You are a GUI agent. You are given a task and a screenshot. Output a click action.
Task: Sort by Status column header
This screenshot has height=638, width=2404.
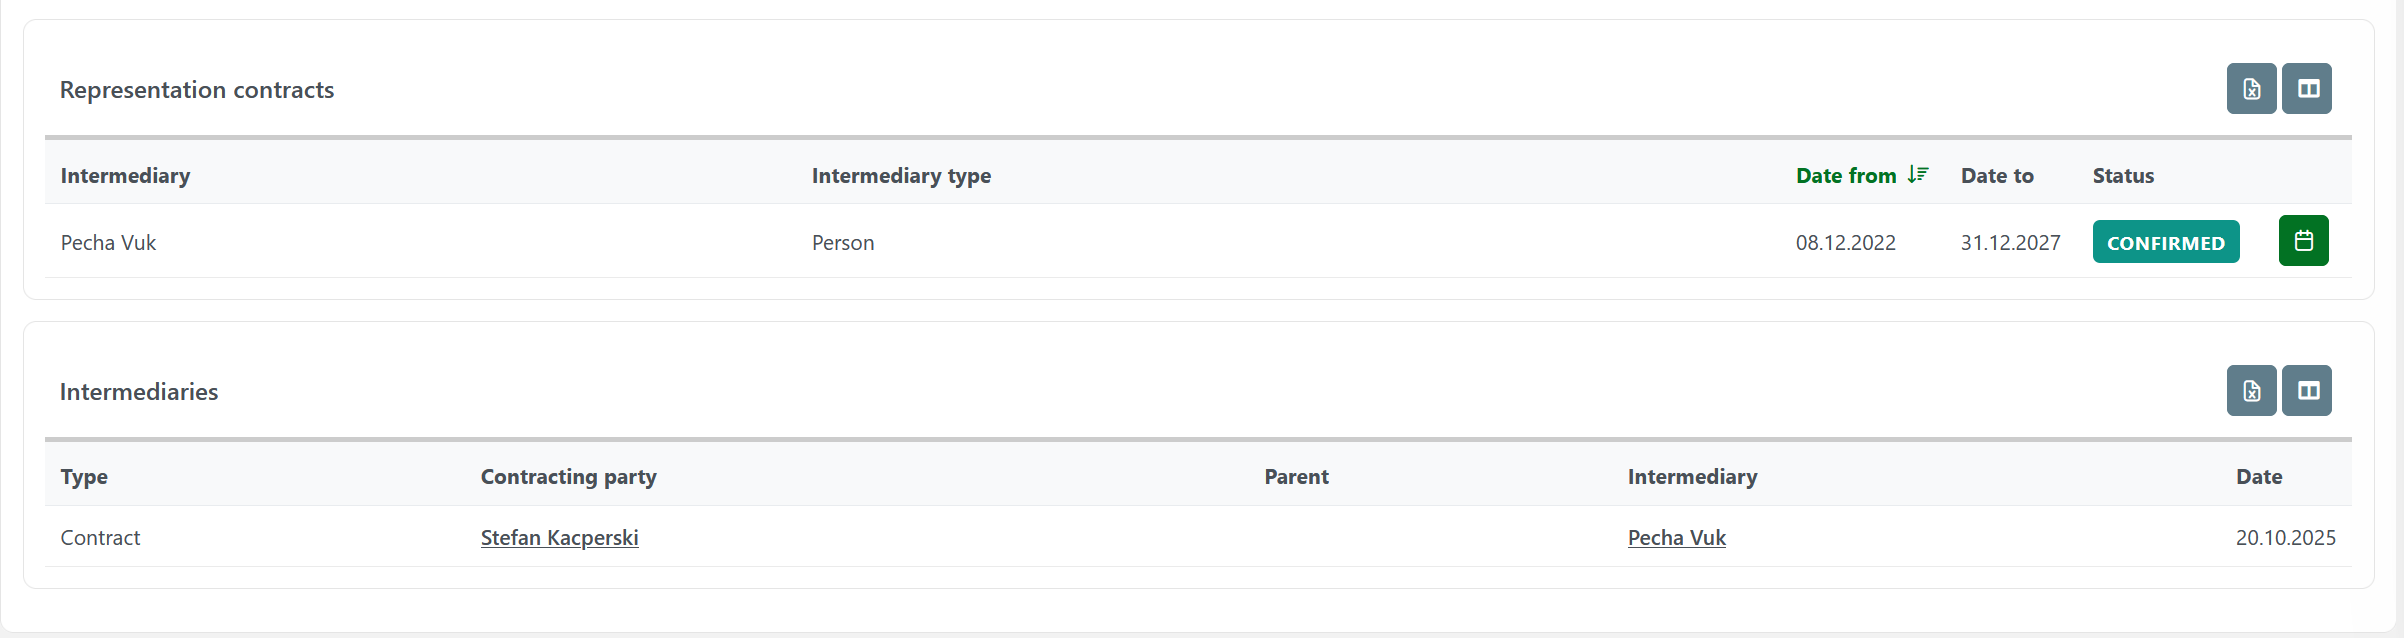[x=2123, y=176]
